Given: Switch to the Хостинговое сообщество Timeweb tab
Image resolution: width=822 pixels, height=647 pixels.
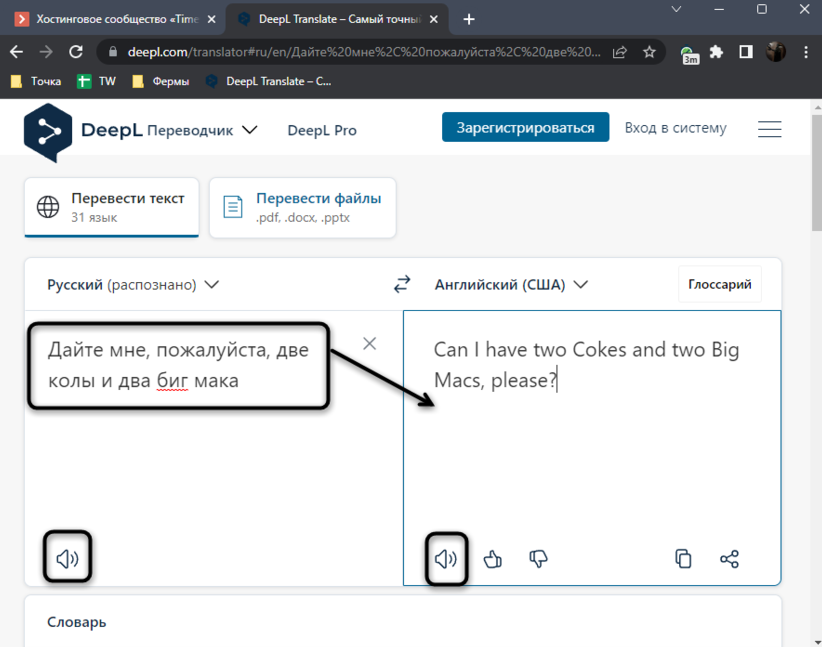Looking at the screenshot, I should (113, 19).
